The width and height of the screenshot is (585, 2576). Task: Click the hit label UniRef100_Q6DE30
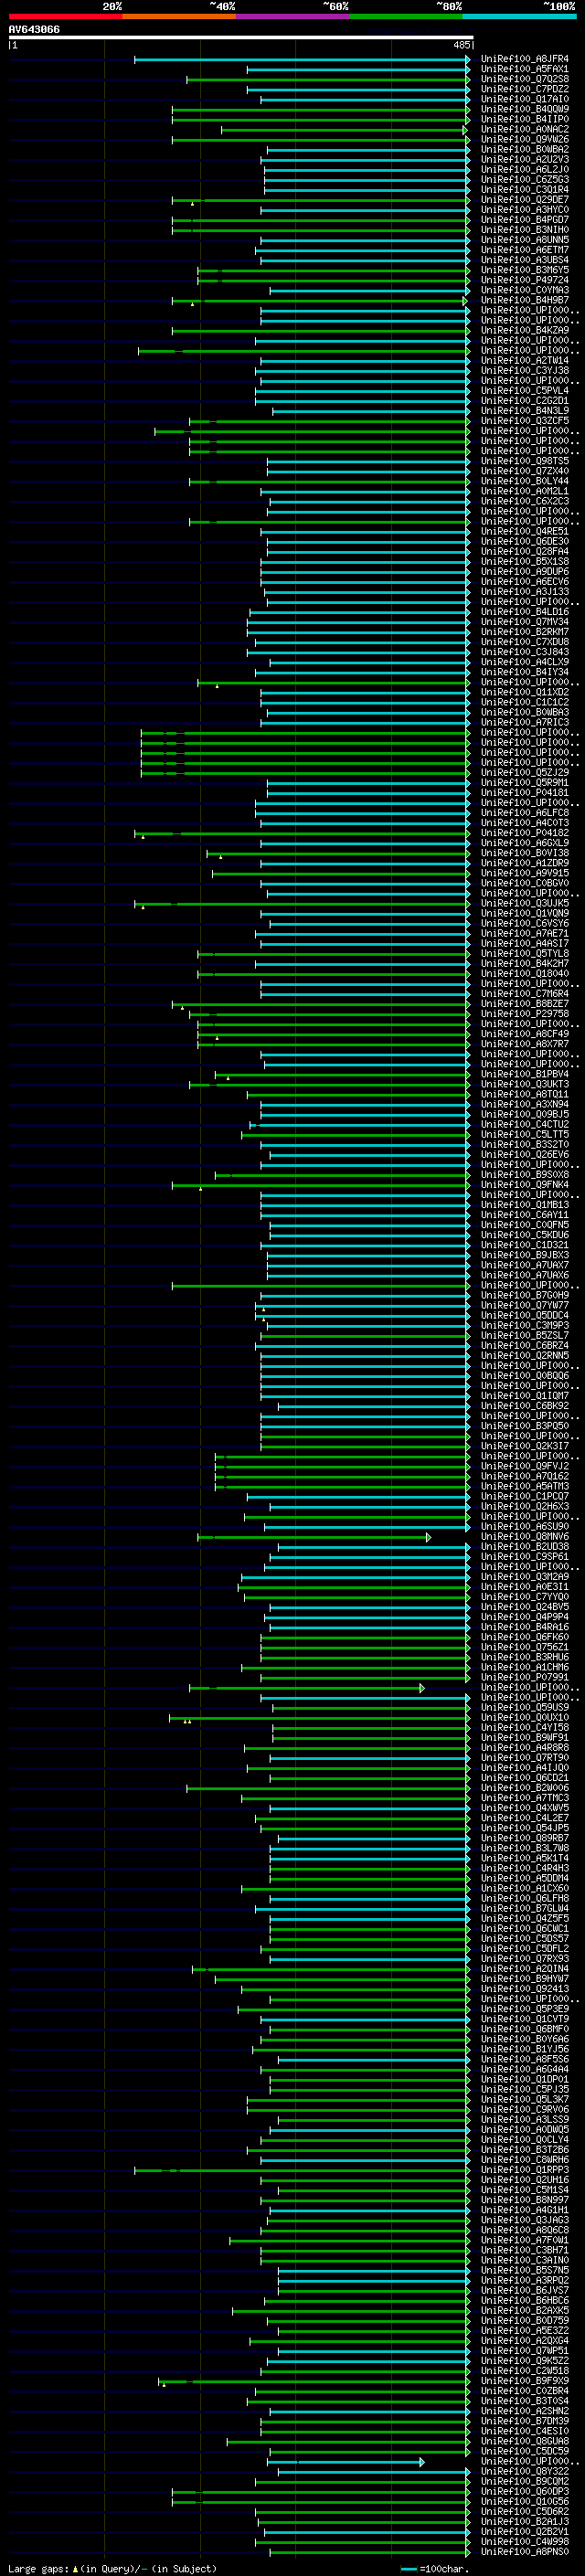click(525, 541)
